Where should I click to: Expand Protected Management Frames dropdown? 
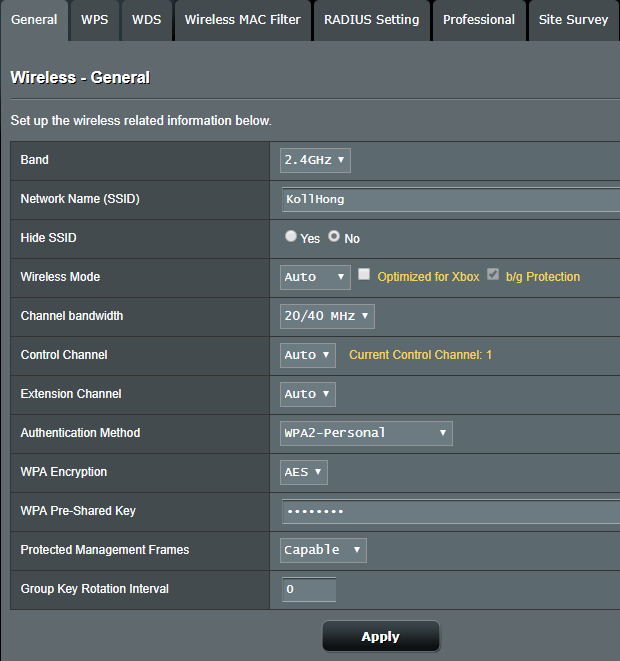323,550
